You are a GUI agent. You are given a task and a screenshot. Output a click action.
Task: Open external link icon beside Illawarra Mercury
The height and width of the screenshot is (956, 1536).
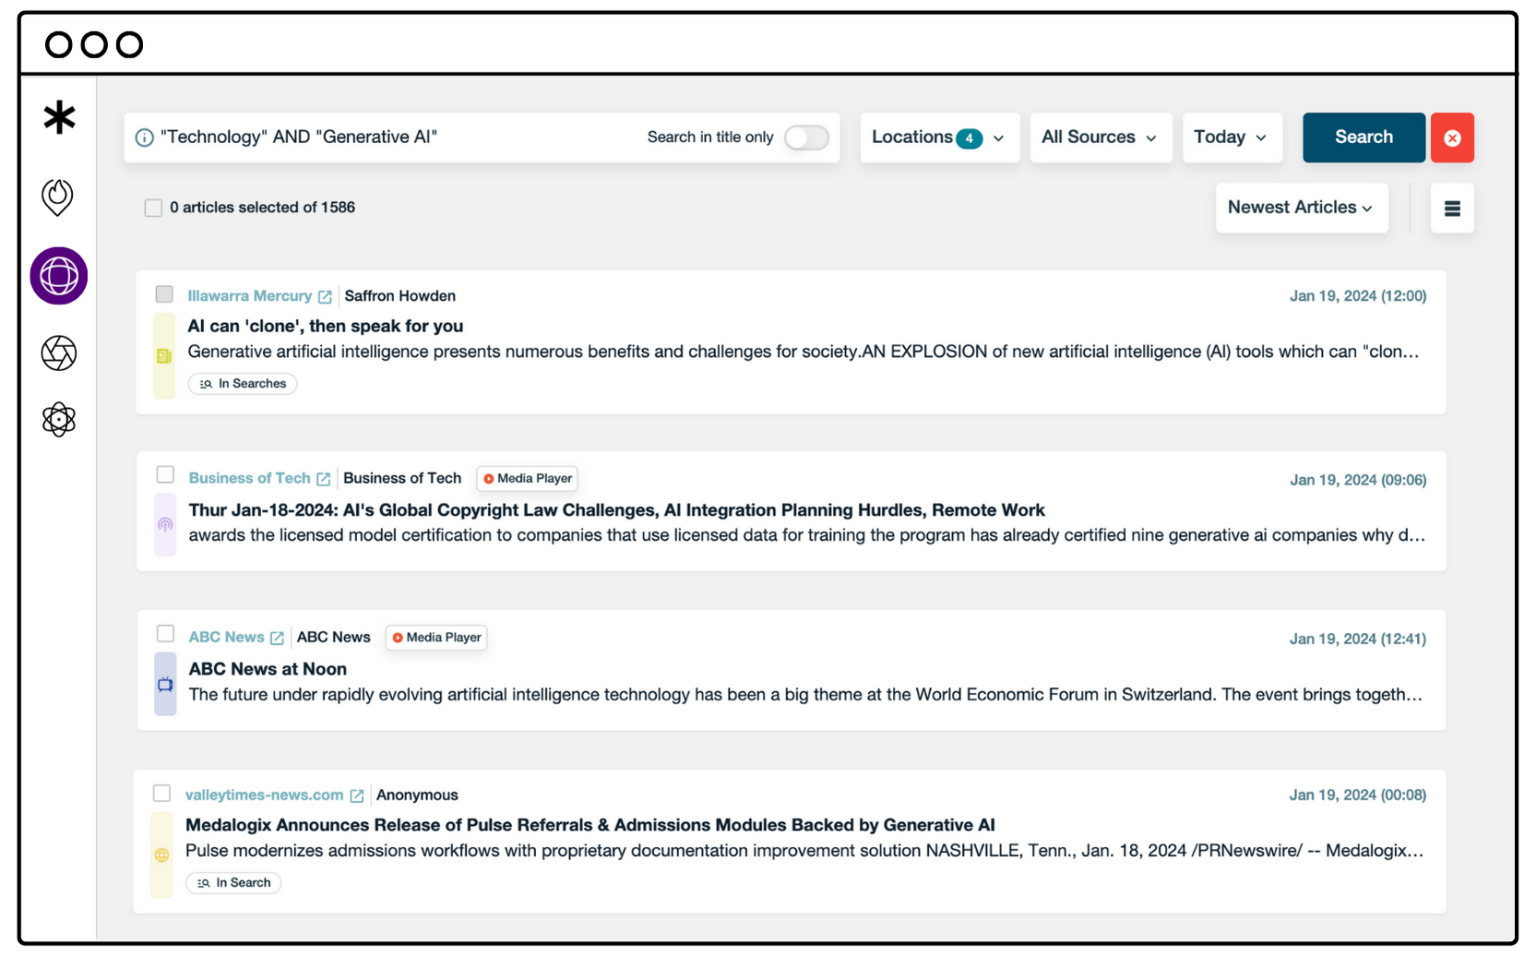tap(325, 297)
